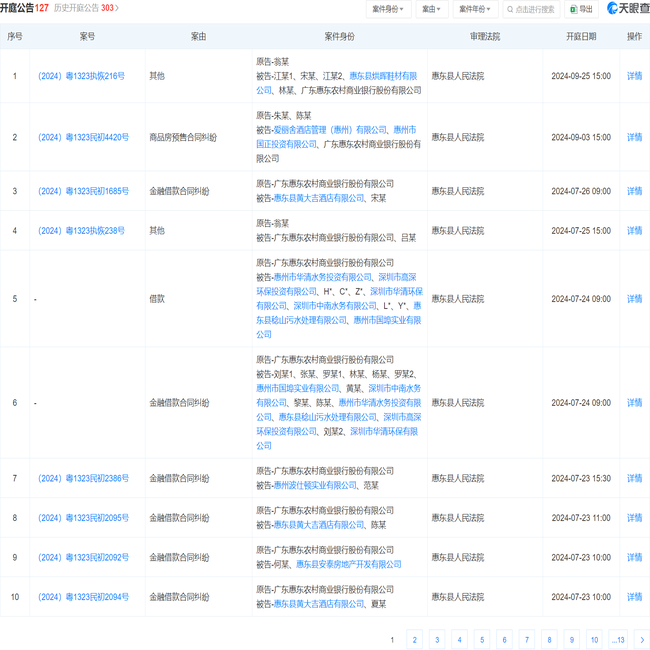Click the magnifier icon in search box
Screen dimensions: 650x650
(x=510, y=9)
